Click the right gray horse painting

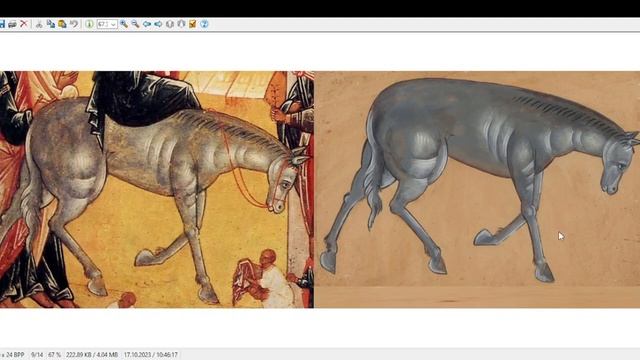[x=477, y=189]
